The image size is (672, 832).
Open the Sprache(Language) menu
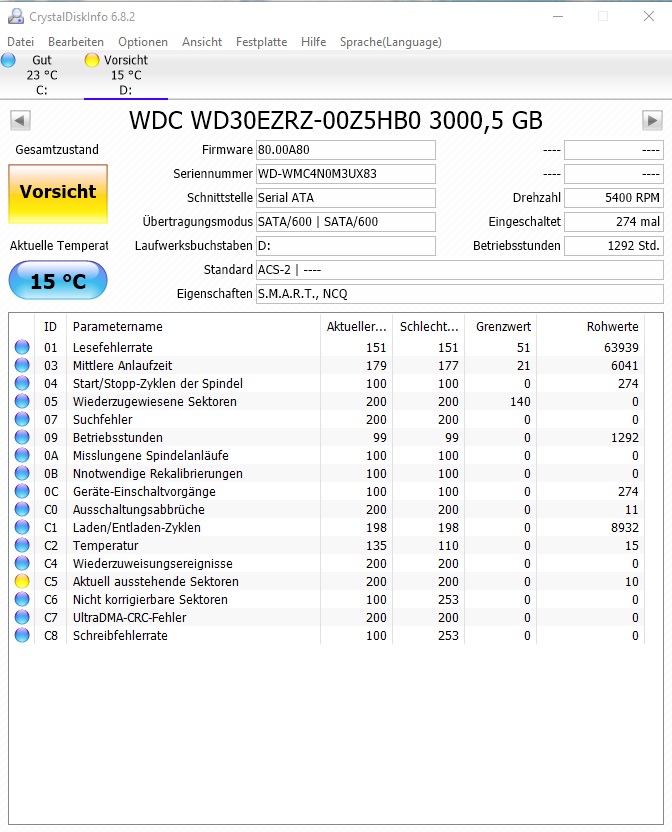tap(391, 42)
